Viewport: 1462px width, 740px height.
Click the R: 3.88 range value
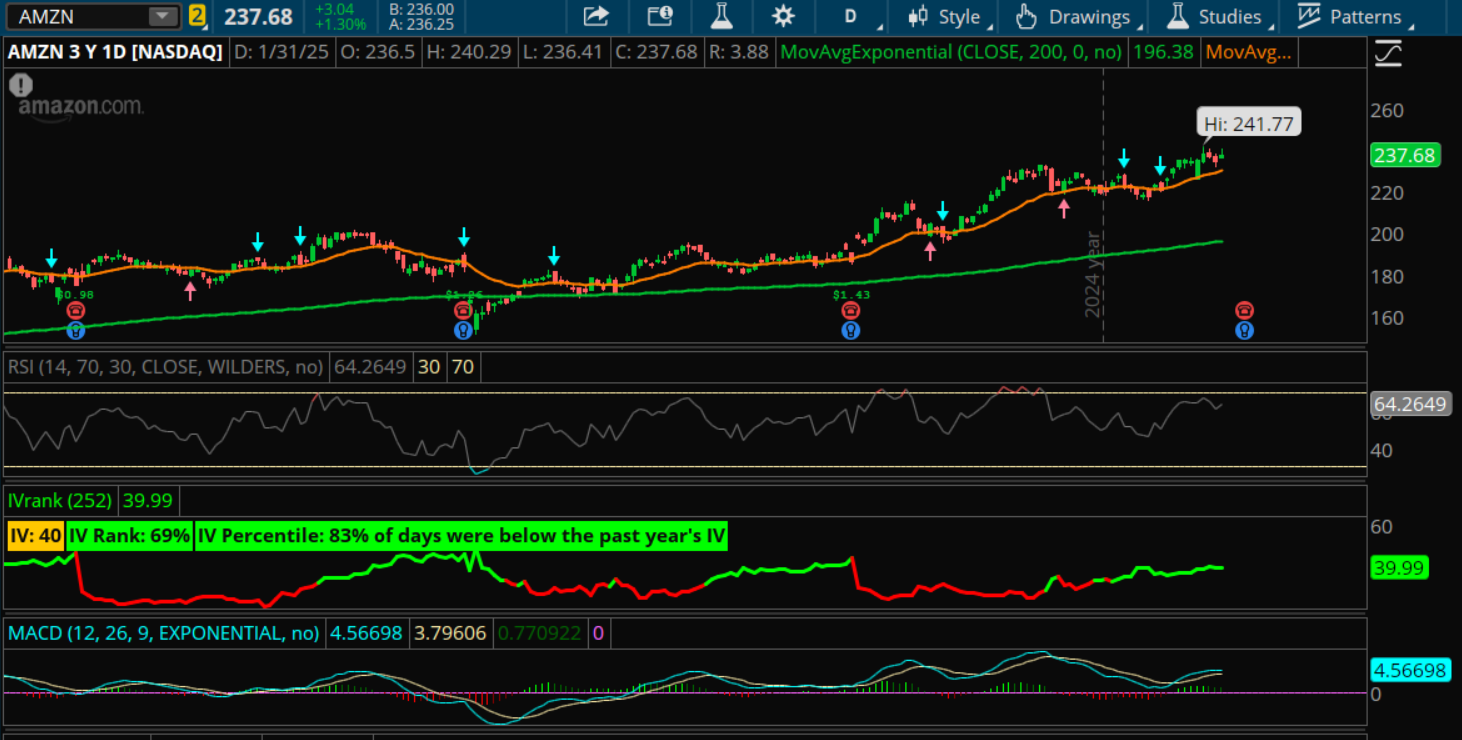(x=739, y=52)
